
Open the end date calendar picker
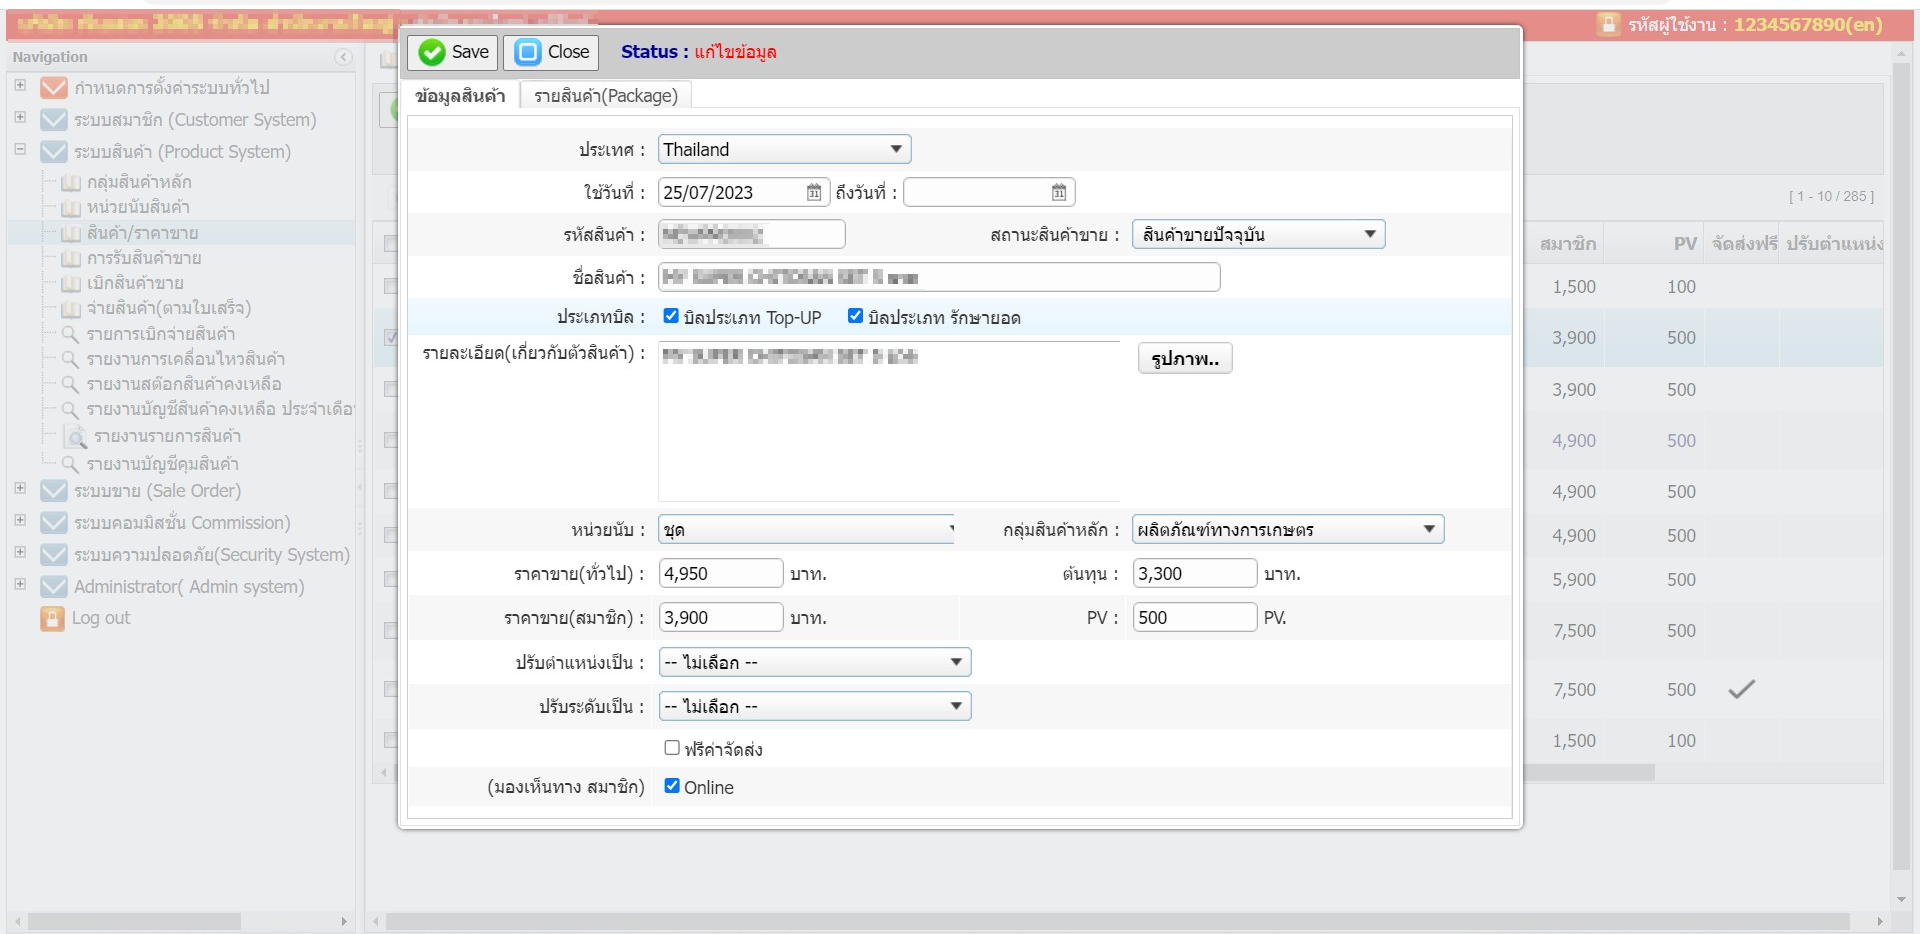click(1059, 192)
